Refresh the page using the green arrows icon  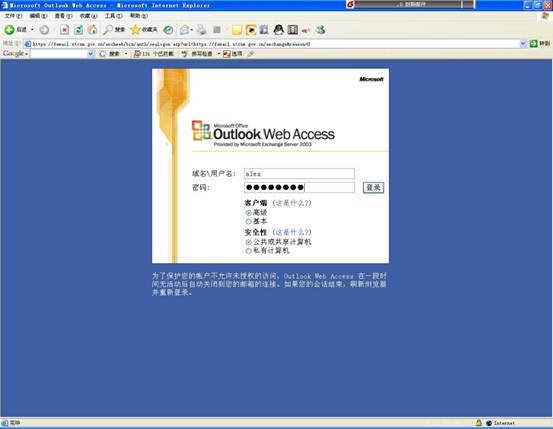78,30
